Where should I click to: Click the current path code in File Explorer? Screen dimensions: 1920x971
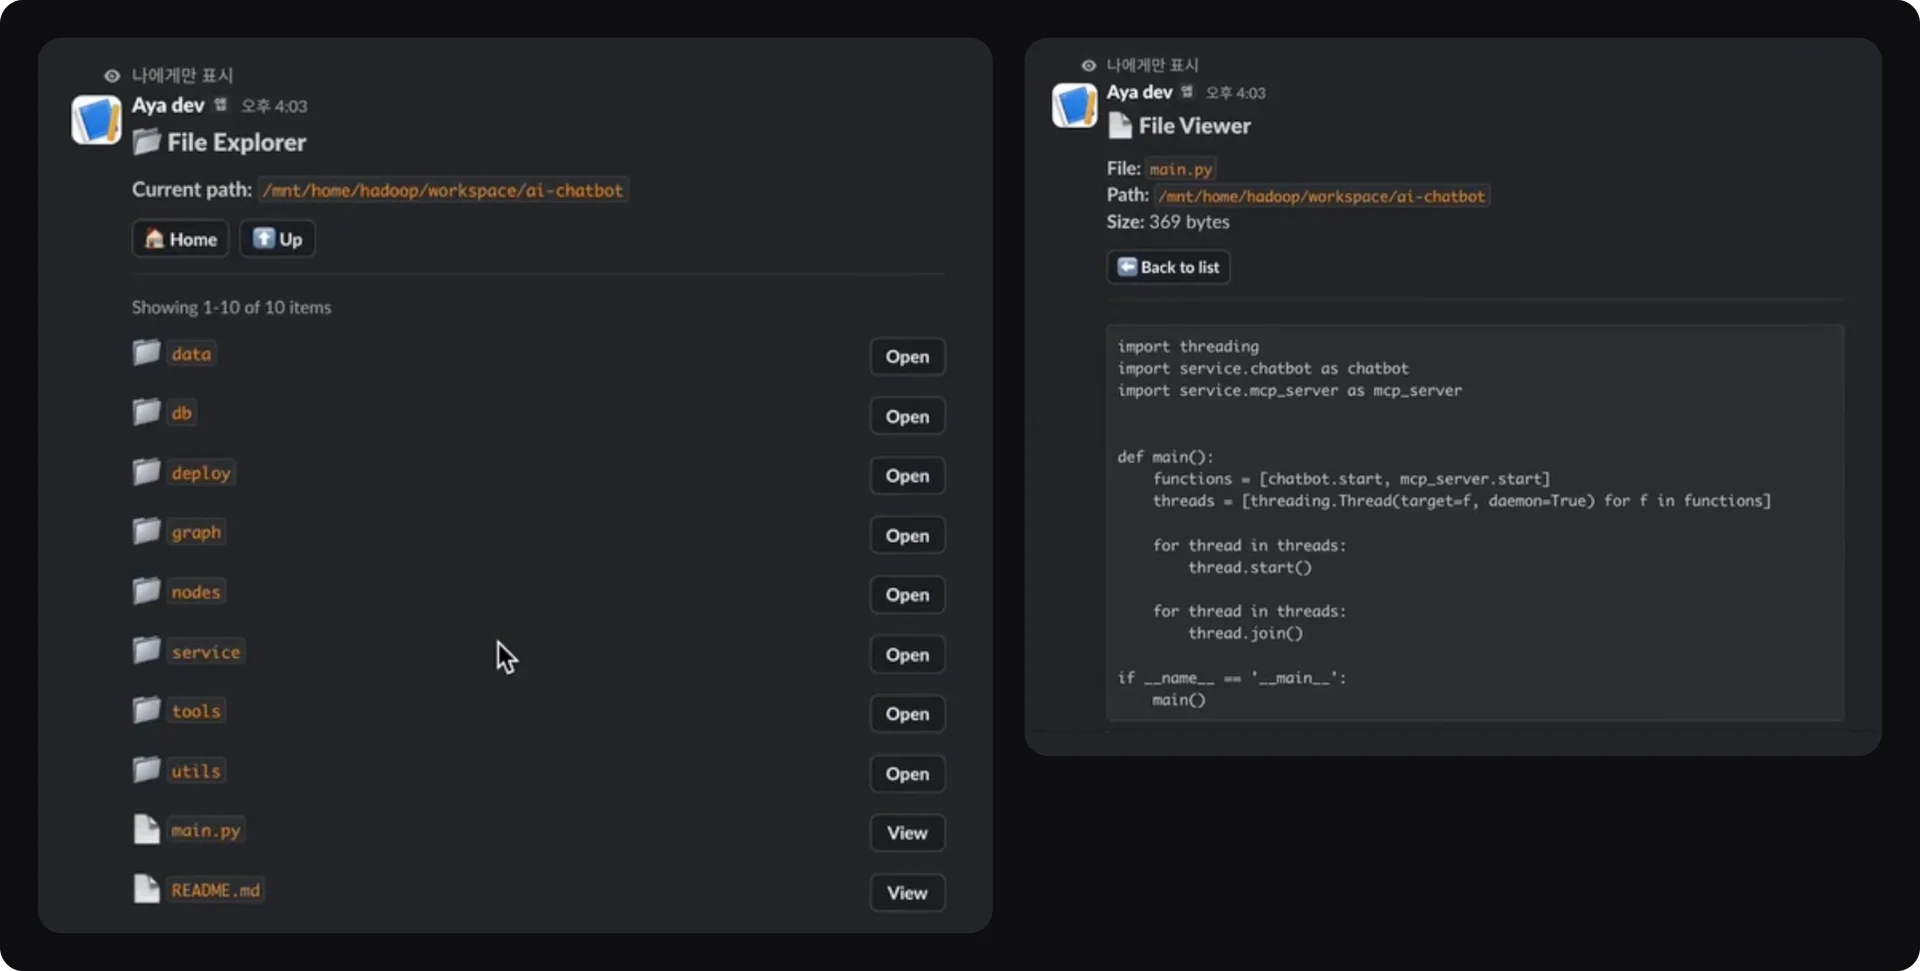click(442, 190)
